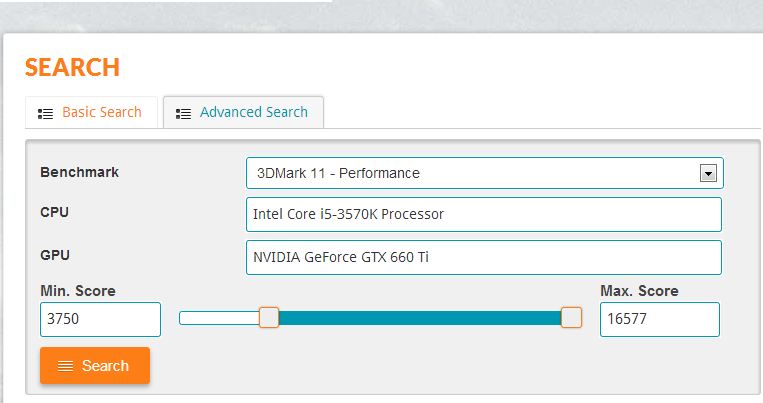Click the orange SEARCH heading
The image size is (763, 403).
(x=72, y=67)
